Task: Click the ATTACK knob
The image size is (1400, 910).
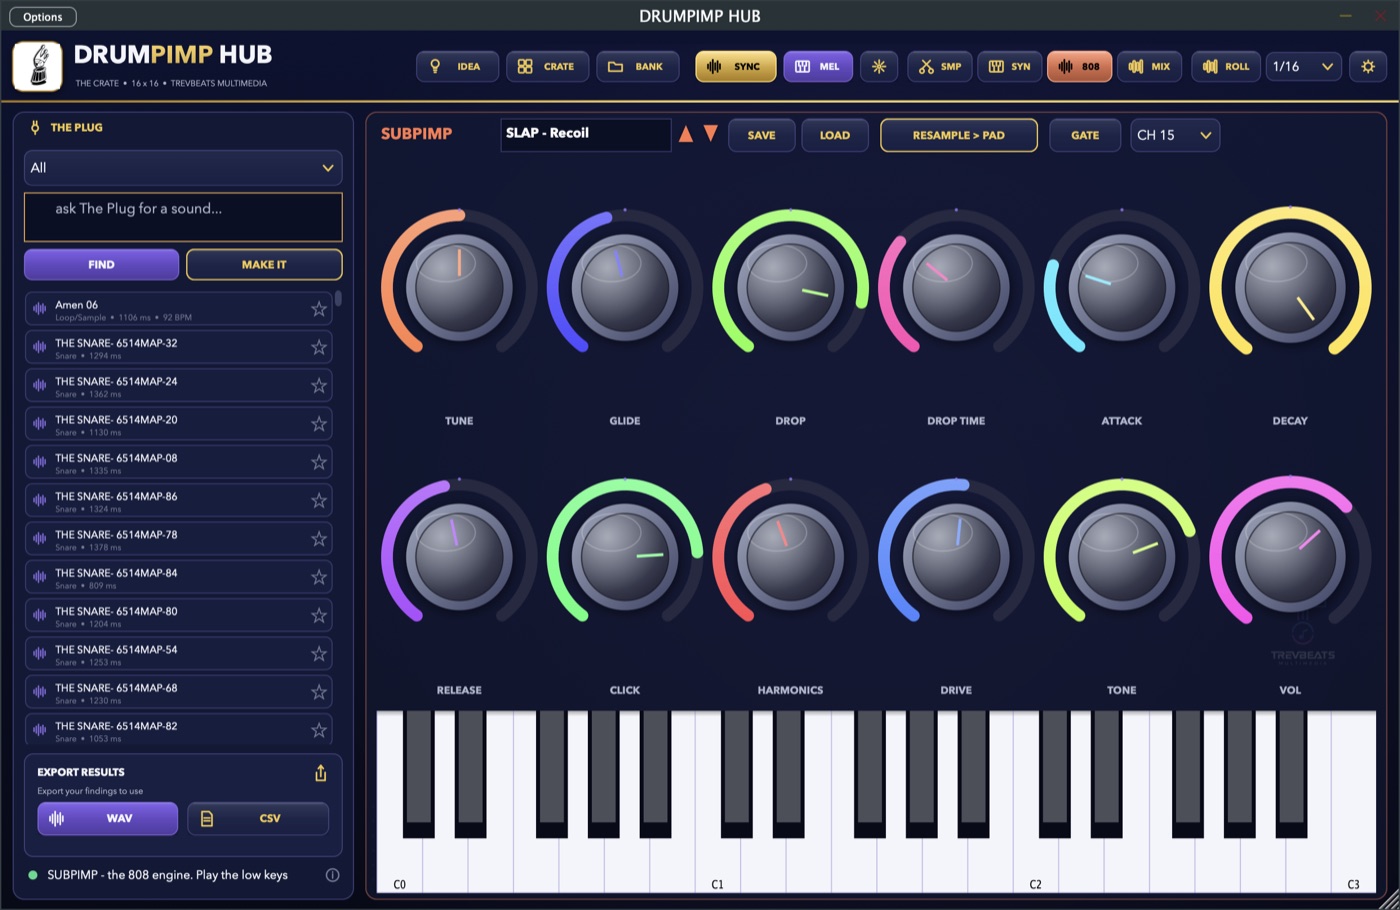Action: 1122,287
